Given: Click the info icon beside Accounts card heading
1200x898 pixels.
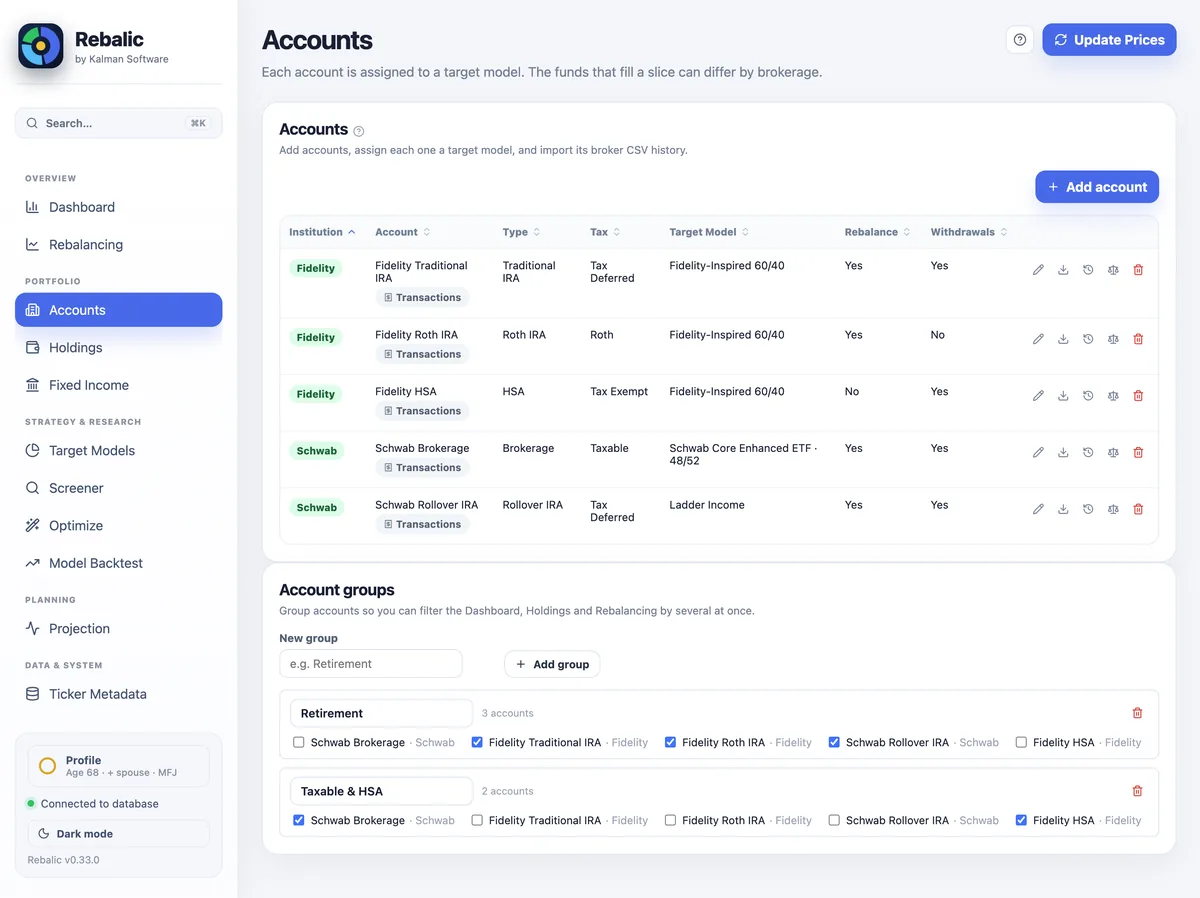Looking at the screenshot, I should tap(359, 131).
